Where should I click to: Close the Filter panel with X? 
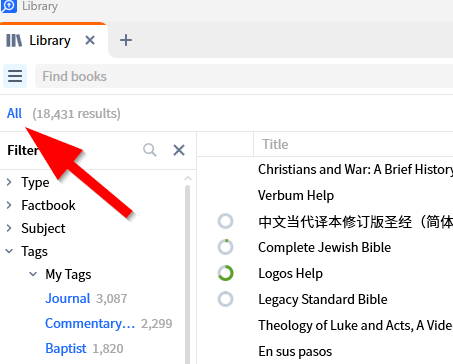[179, 150]
